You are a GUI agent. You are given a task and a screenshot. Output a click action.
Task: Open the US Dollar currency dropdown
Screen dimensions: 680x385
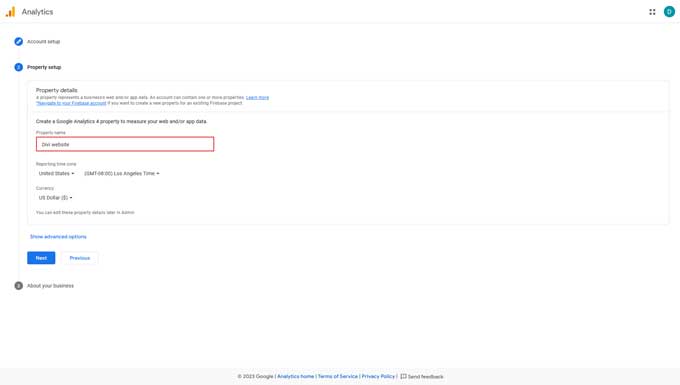pos(56,198)
